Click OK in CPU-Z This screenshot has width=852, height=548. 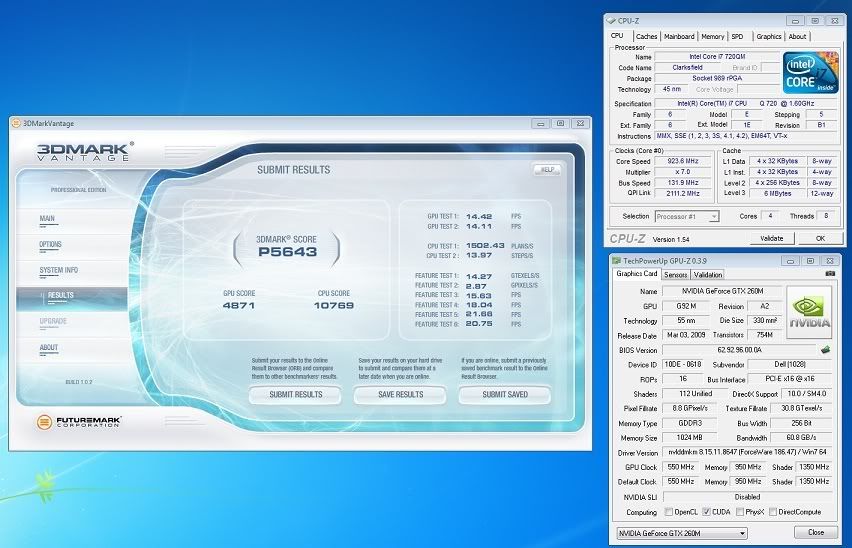click(x=820, y=238)
